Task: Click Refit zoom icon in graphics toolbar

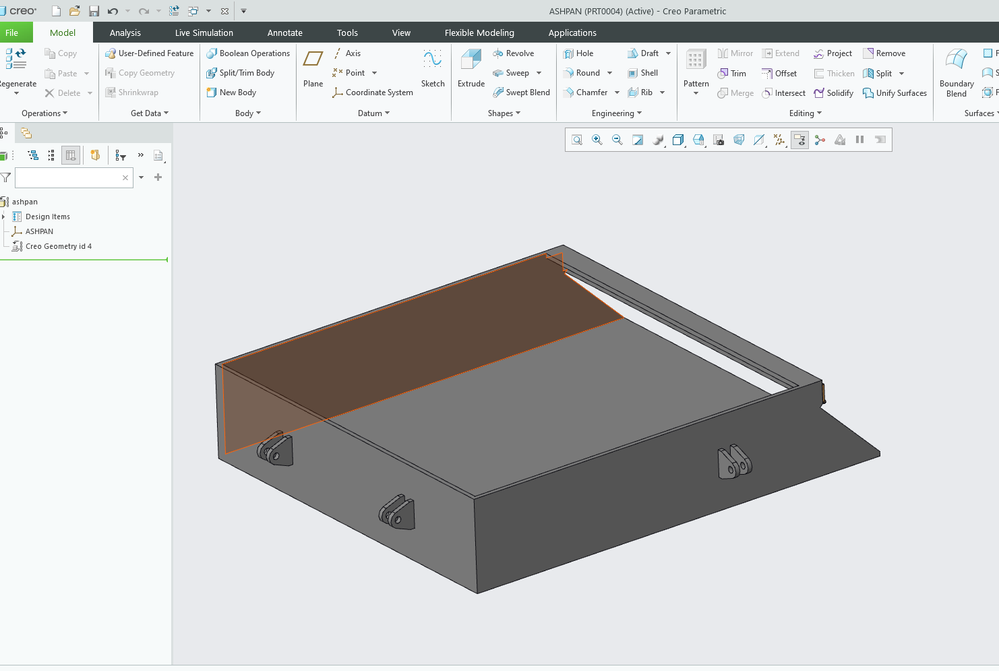Action: [577, 140]
